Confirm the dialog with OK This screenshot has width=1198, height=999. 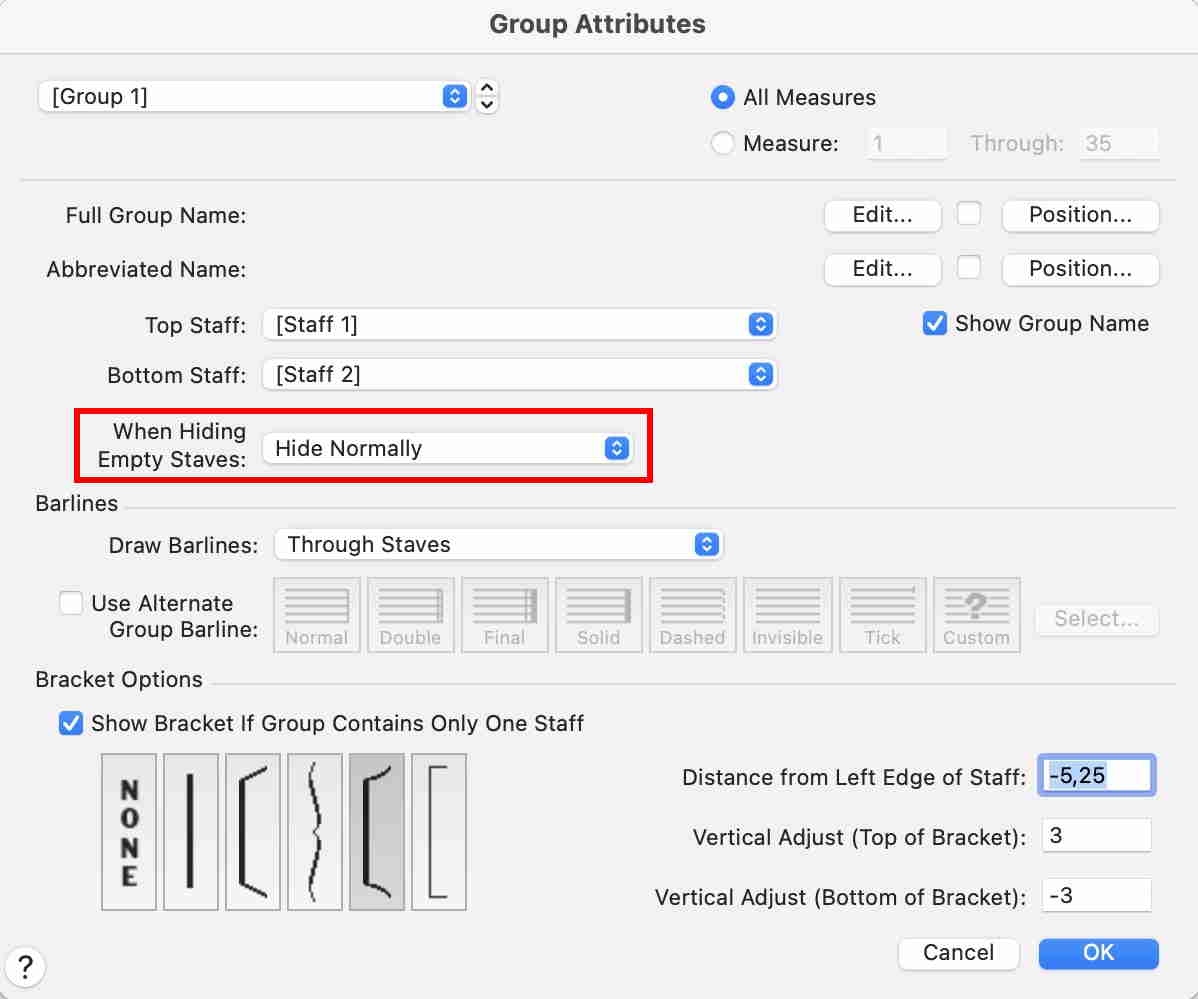pos(1098,953)
